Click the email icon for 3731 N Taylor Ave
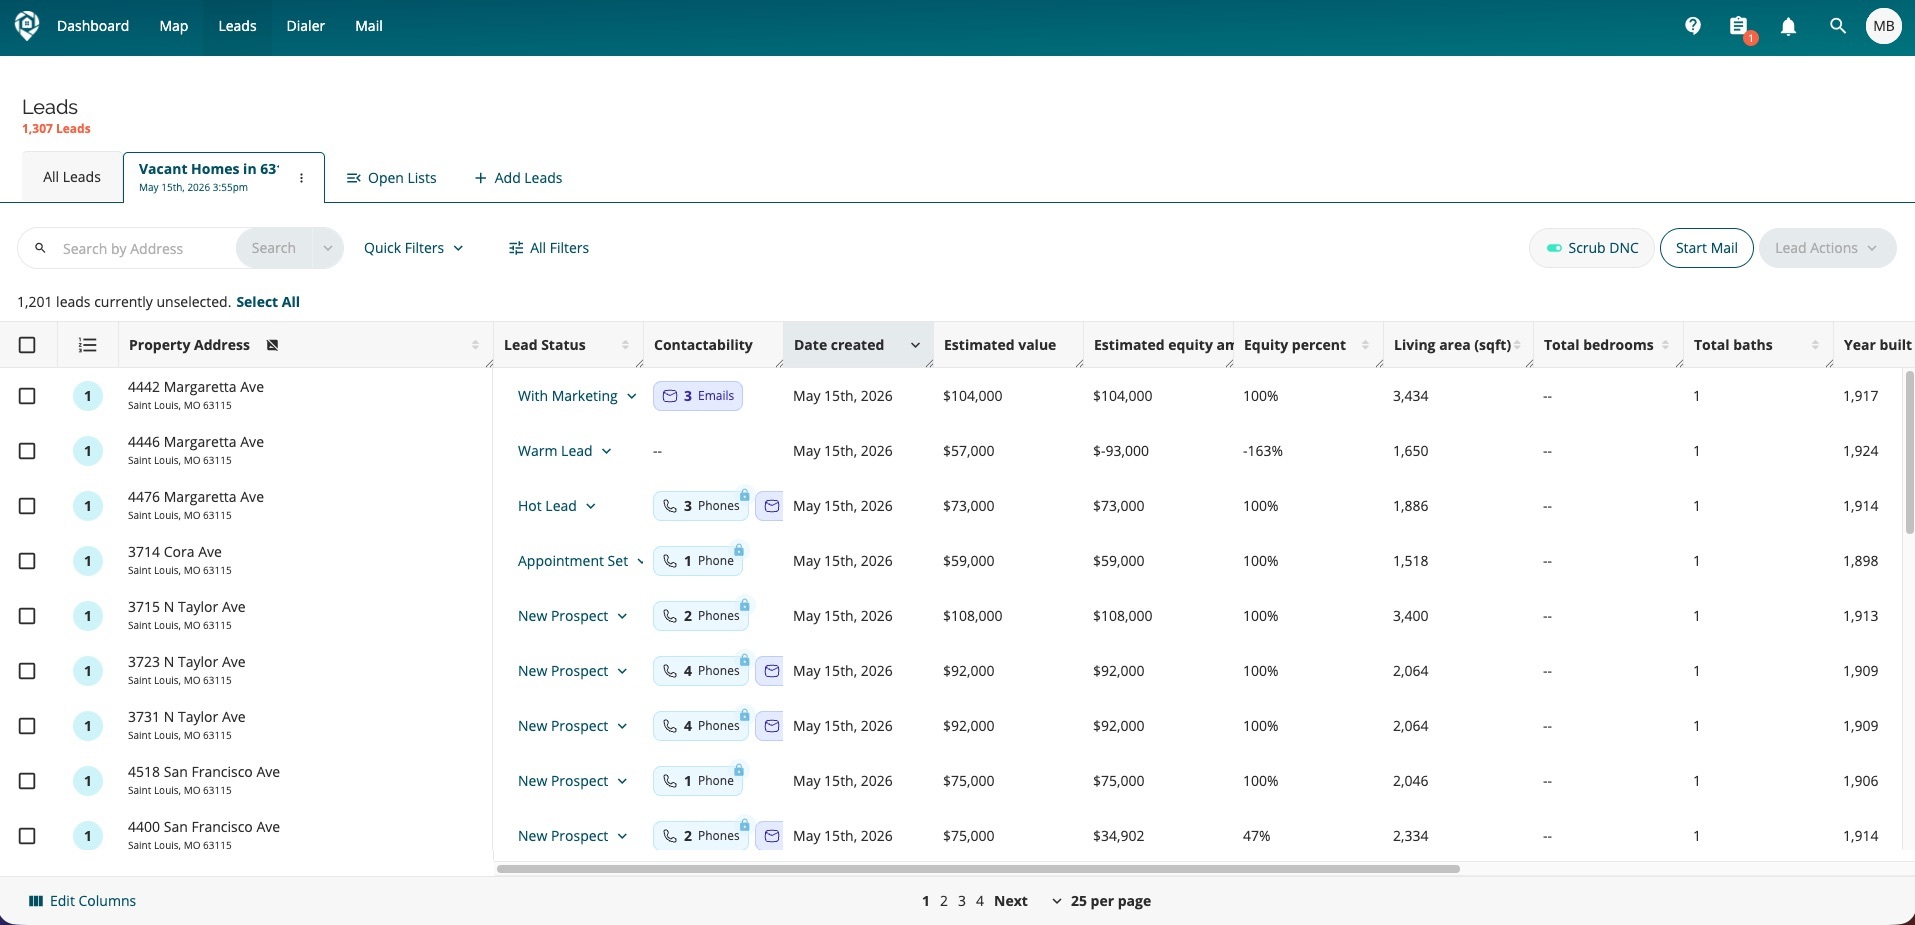1915x925 pixels. pos(770,726)
